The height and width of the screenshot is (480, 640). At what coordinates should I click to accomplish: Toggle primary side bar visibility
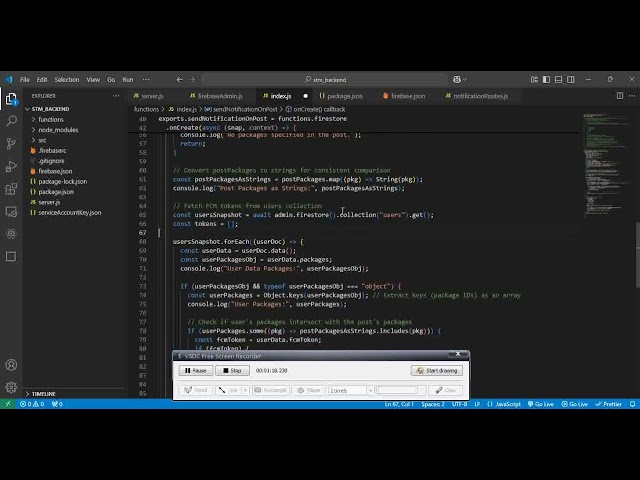(x=546, y=80)
